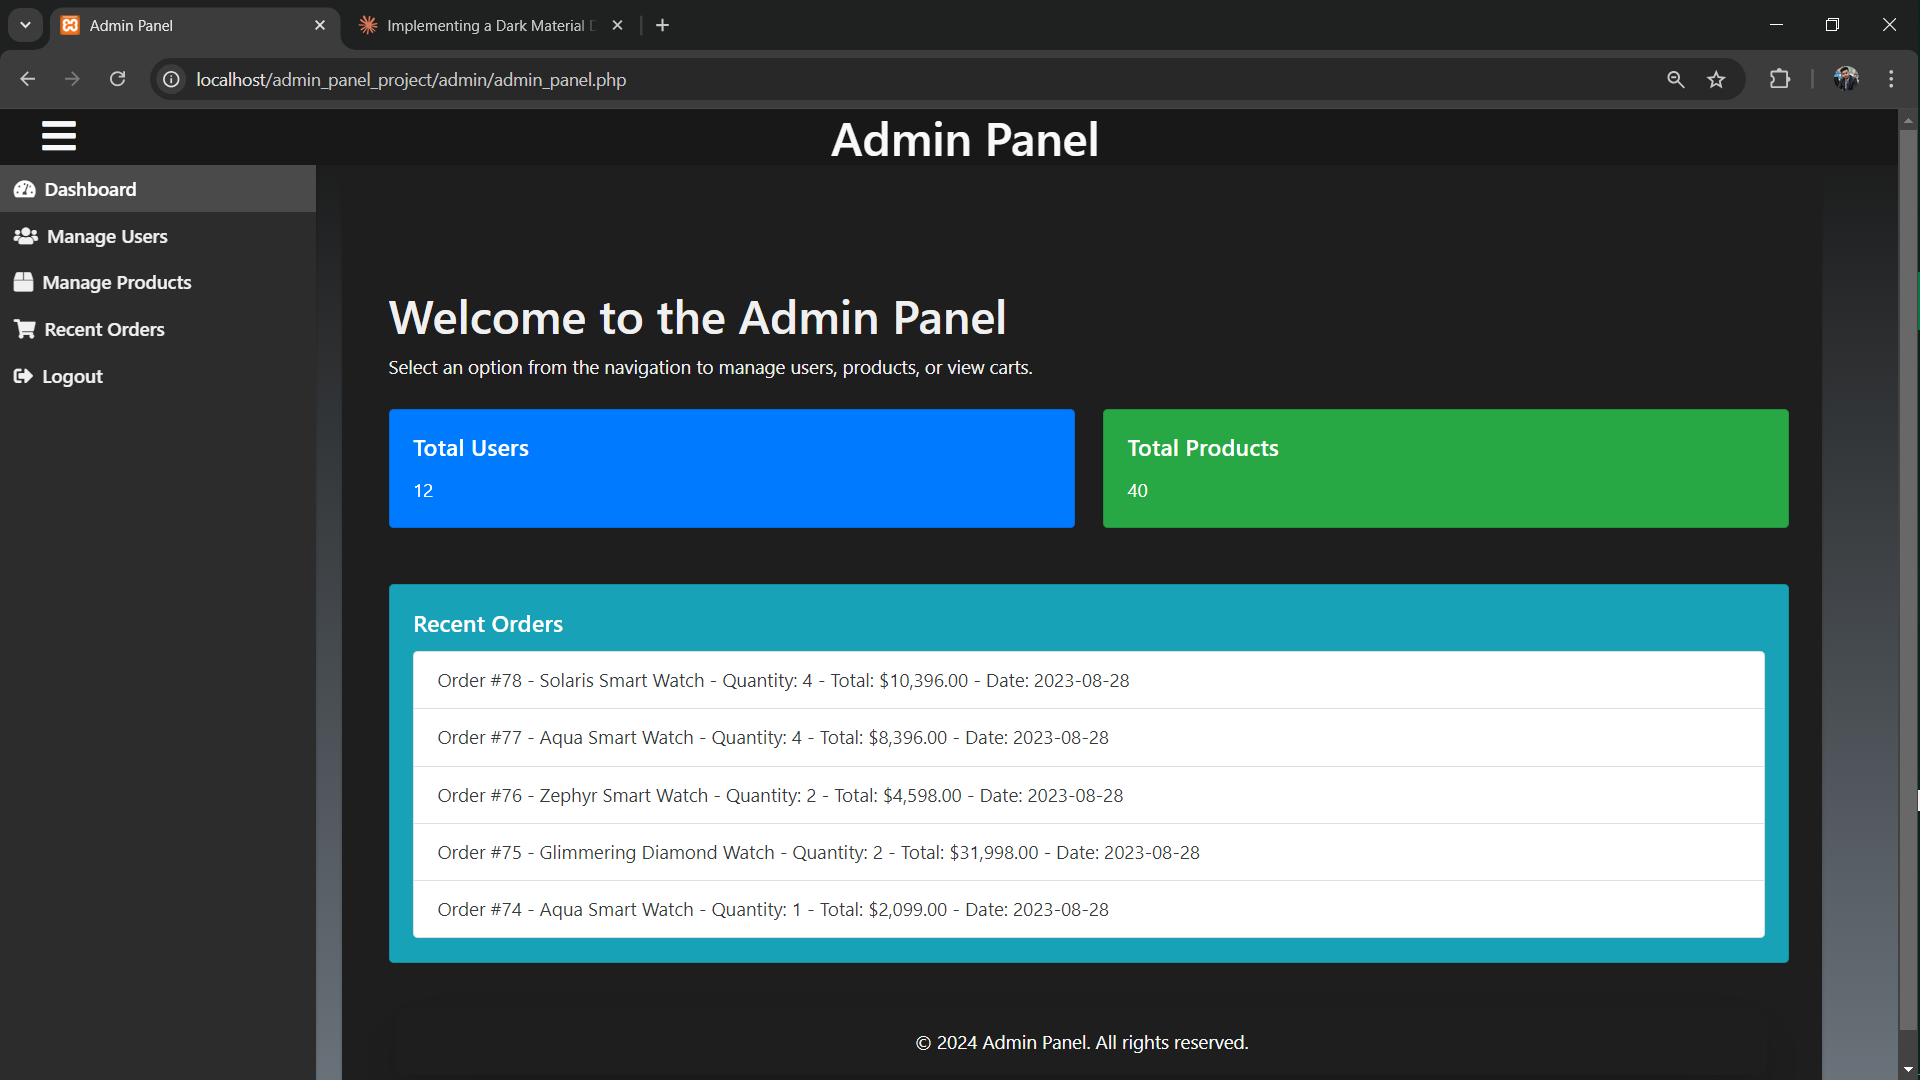Viewport: 1920px width, 1080px height.
Task: Click the Recent Orders cart icon
Action: coord(25,329)
